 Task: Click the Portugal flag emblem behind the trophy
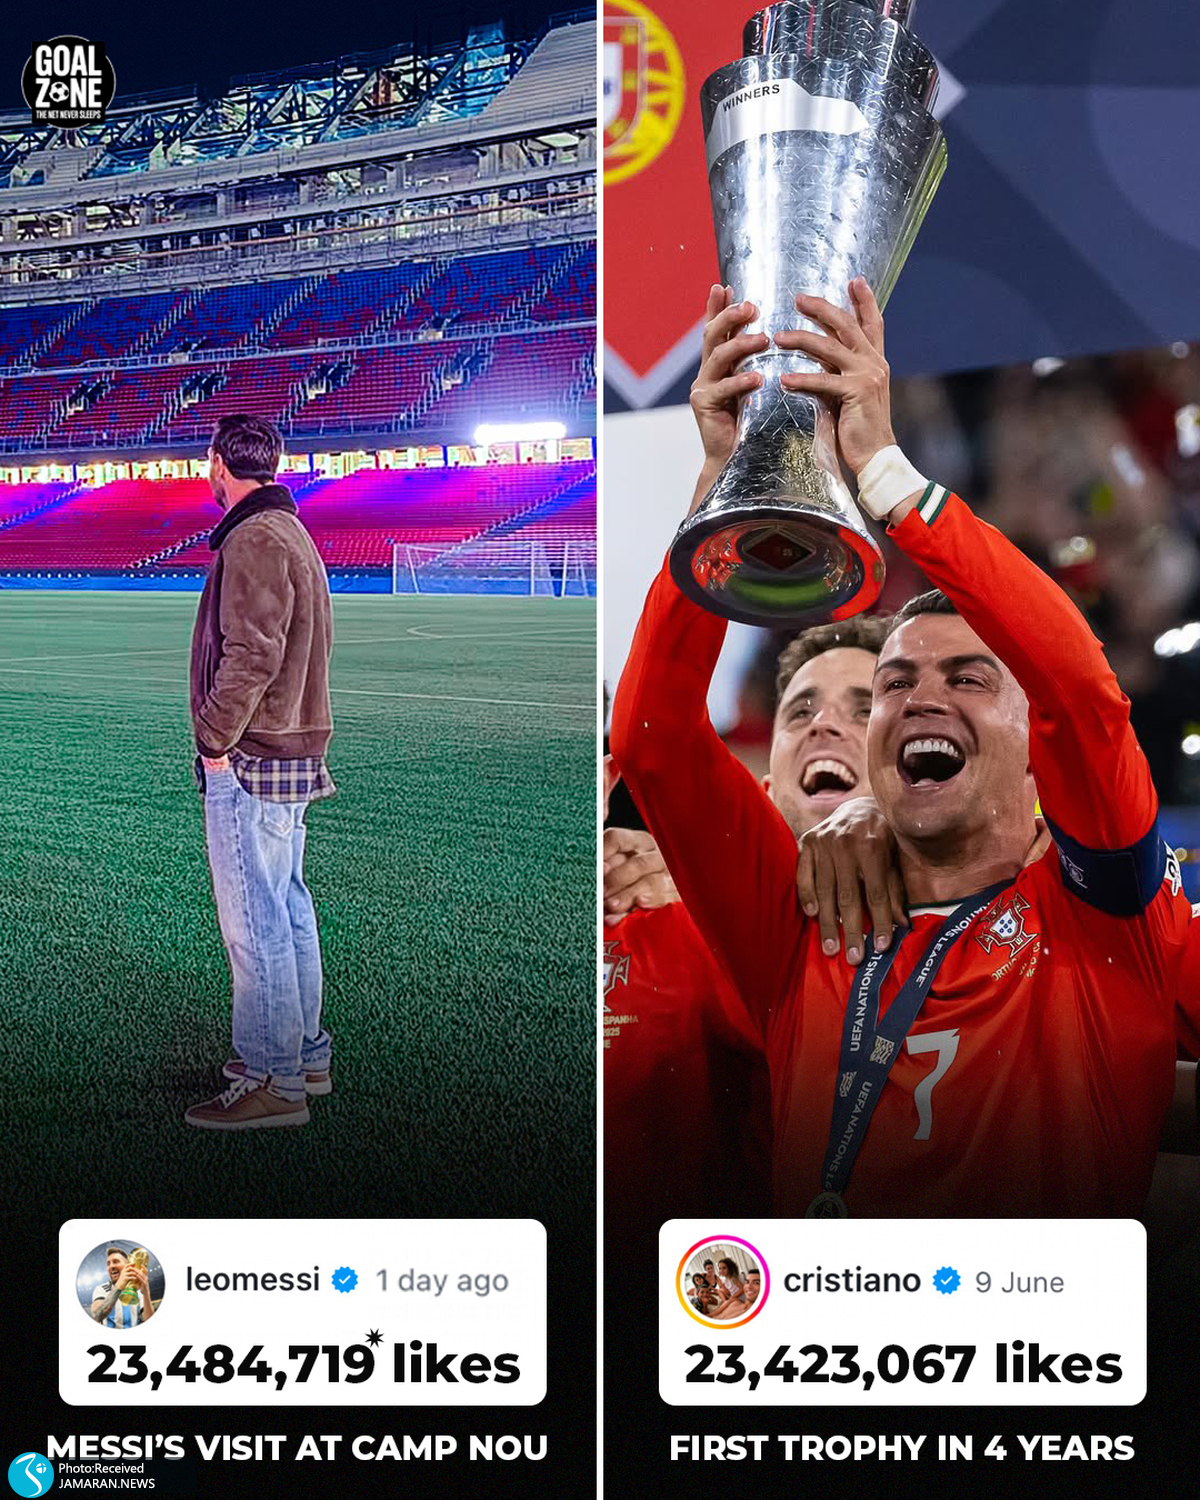(642, 90)
